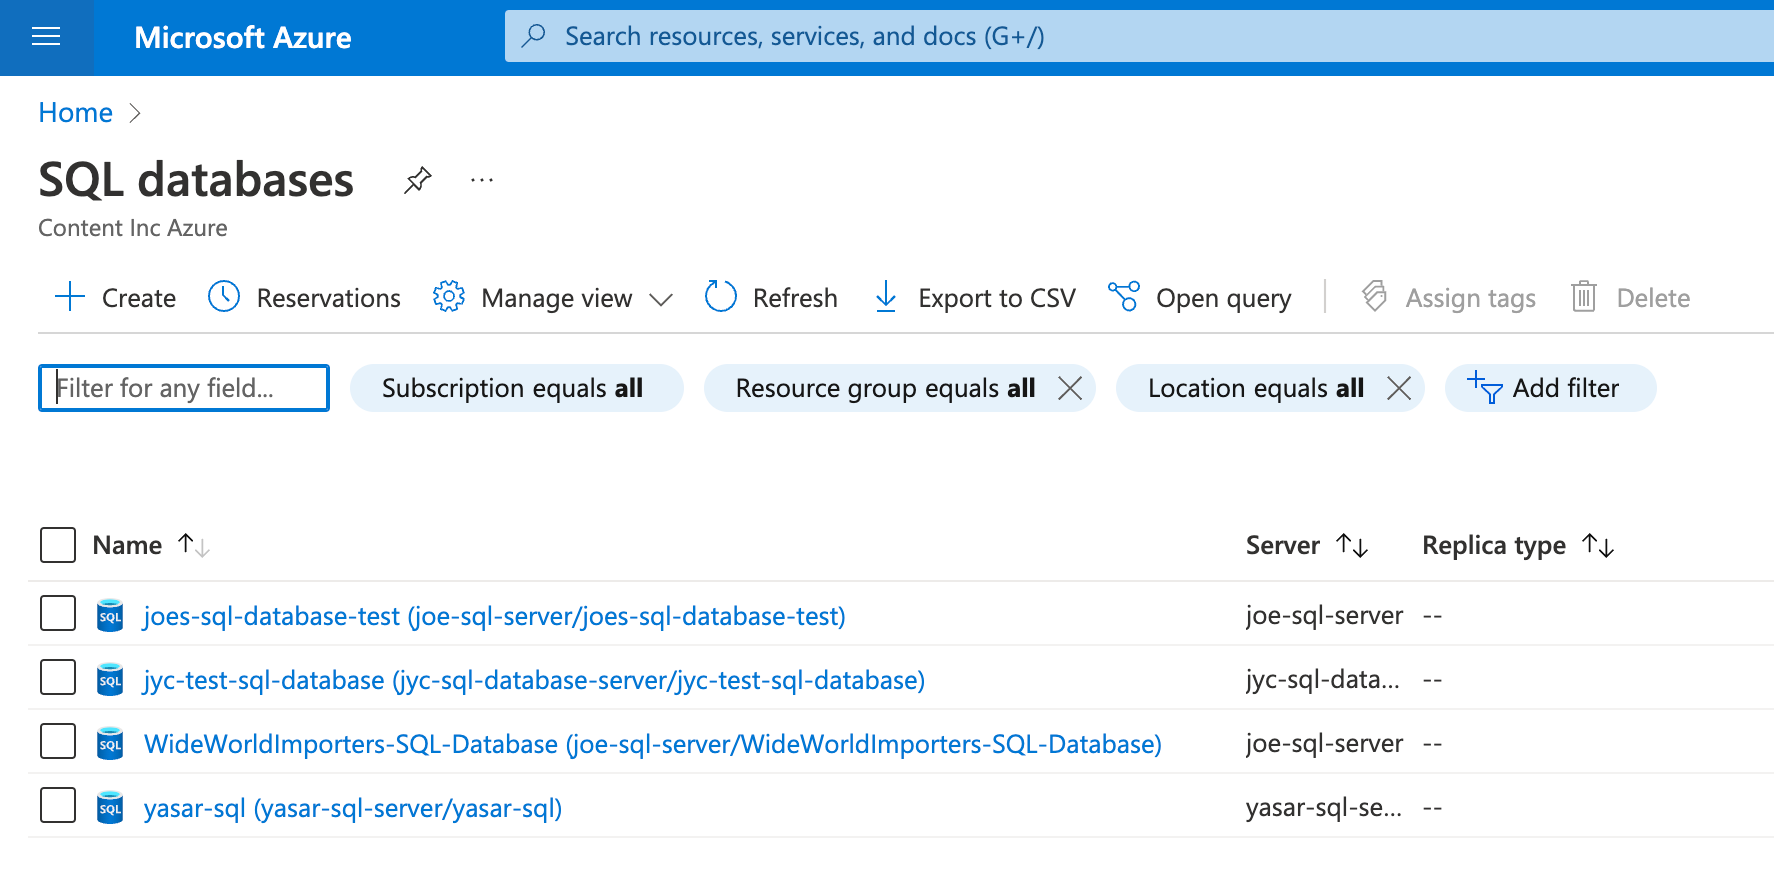The image size is (1774, 890).
Task: Open the hamburger portal menu
Action: click(46, 37)
